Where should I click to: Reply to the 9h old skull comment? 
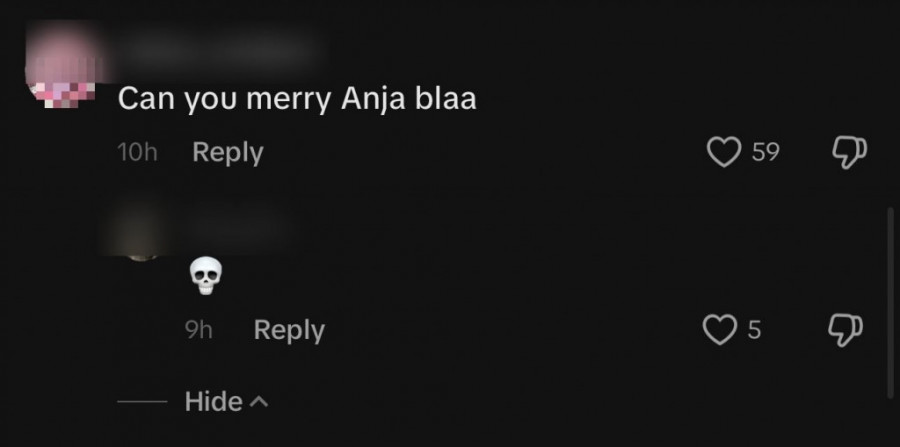289,331
